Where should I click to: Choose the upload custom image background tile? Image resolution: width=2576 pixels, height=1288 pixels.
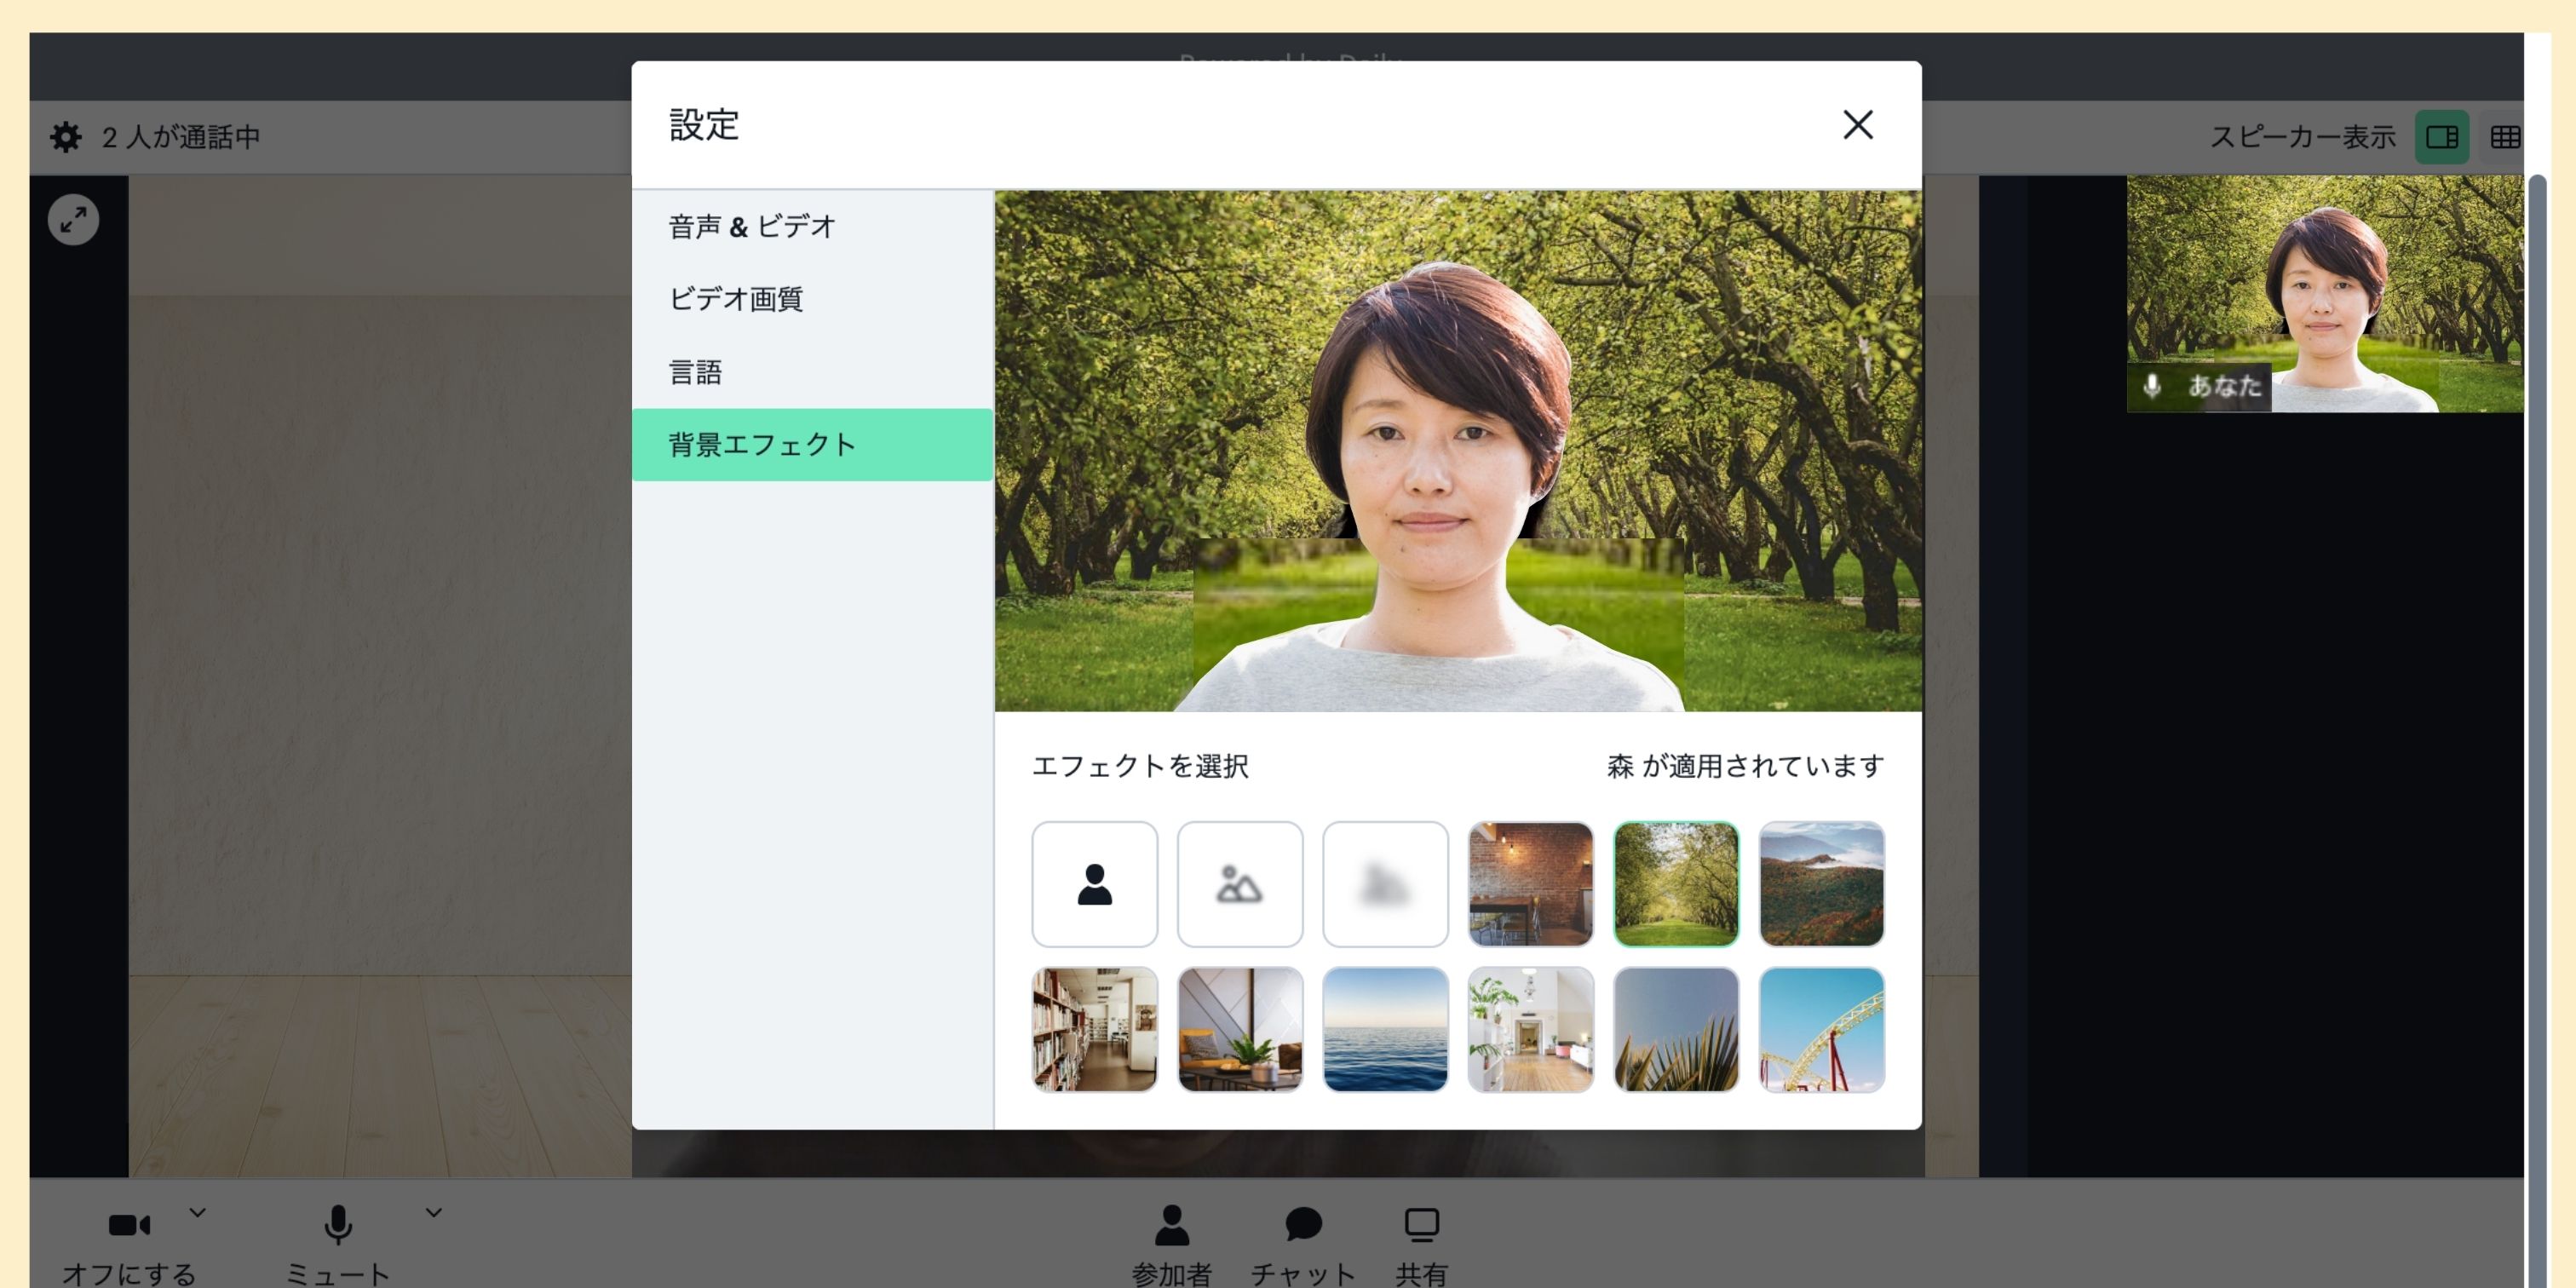coord(1239,884)
